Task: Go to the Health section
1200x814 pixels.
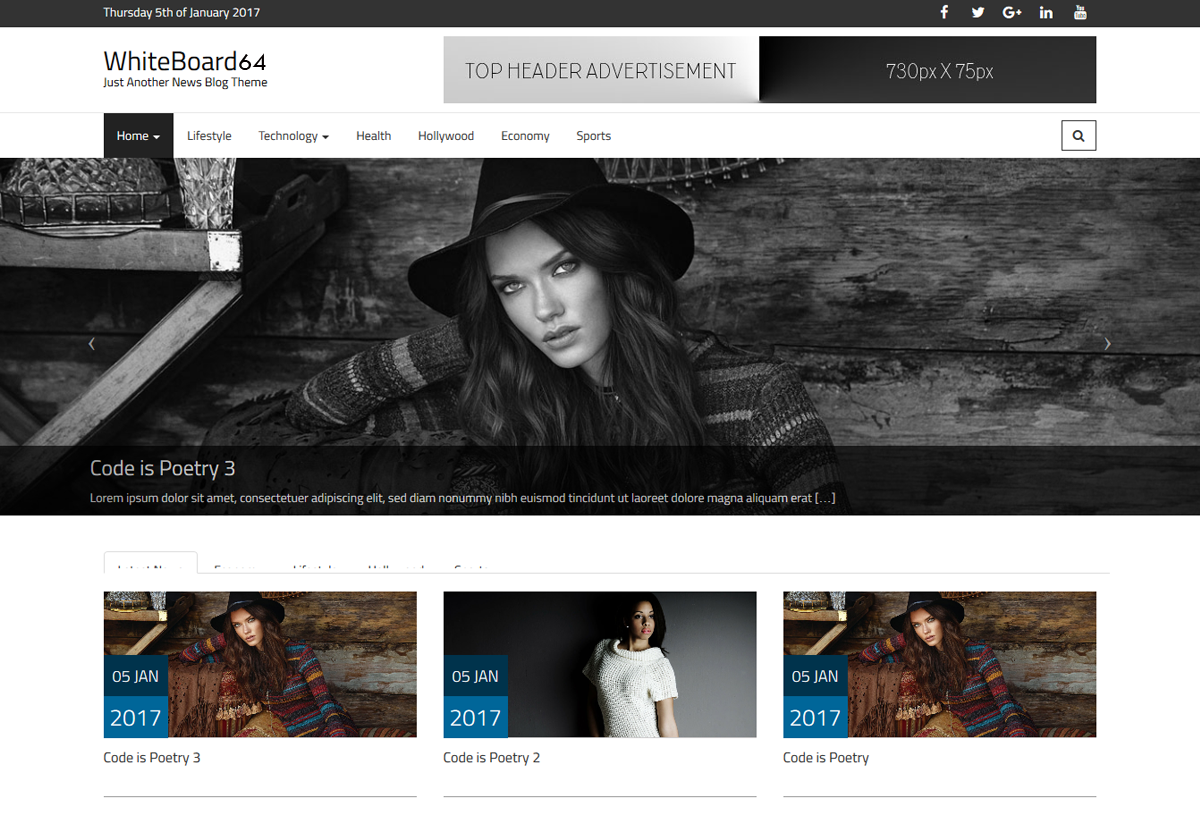Action: [373, 136]
